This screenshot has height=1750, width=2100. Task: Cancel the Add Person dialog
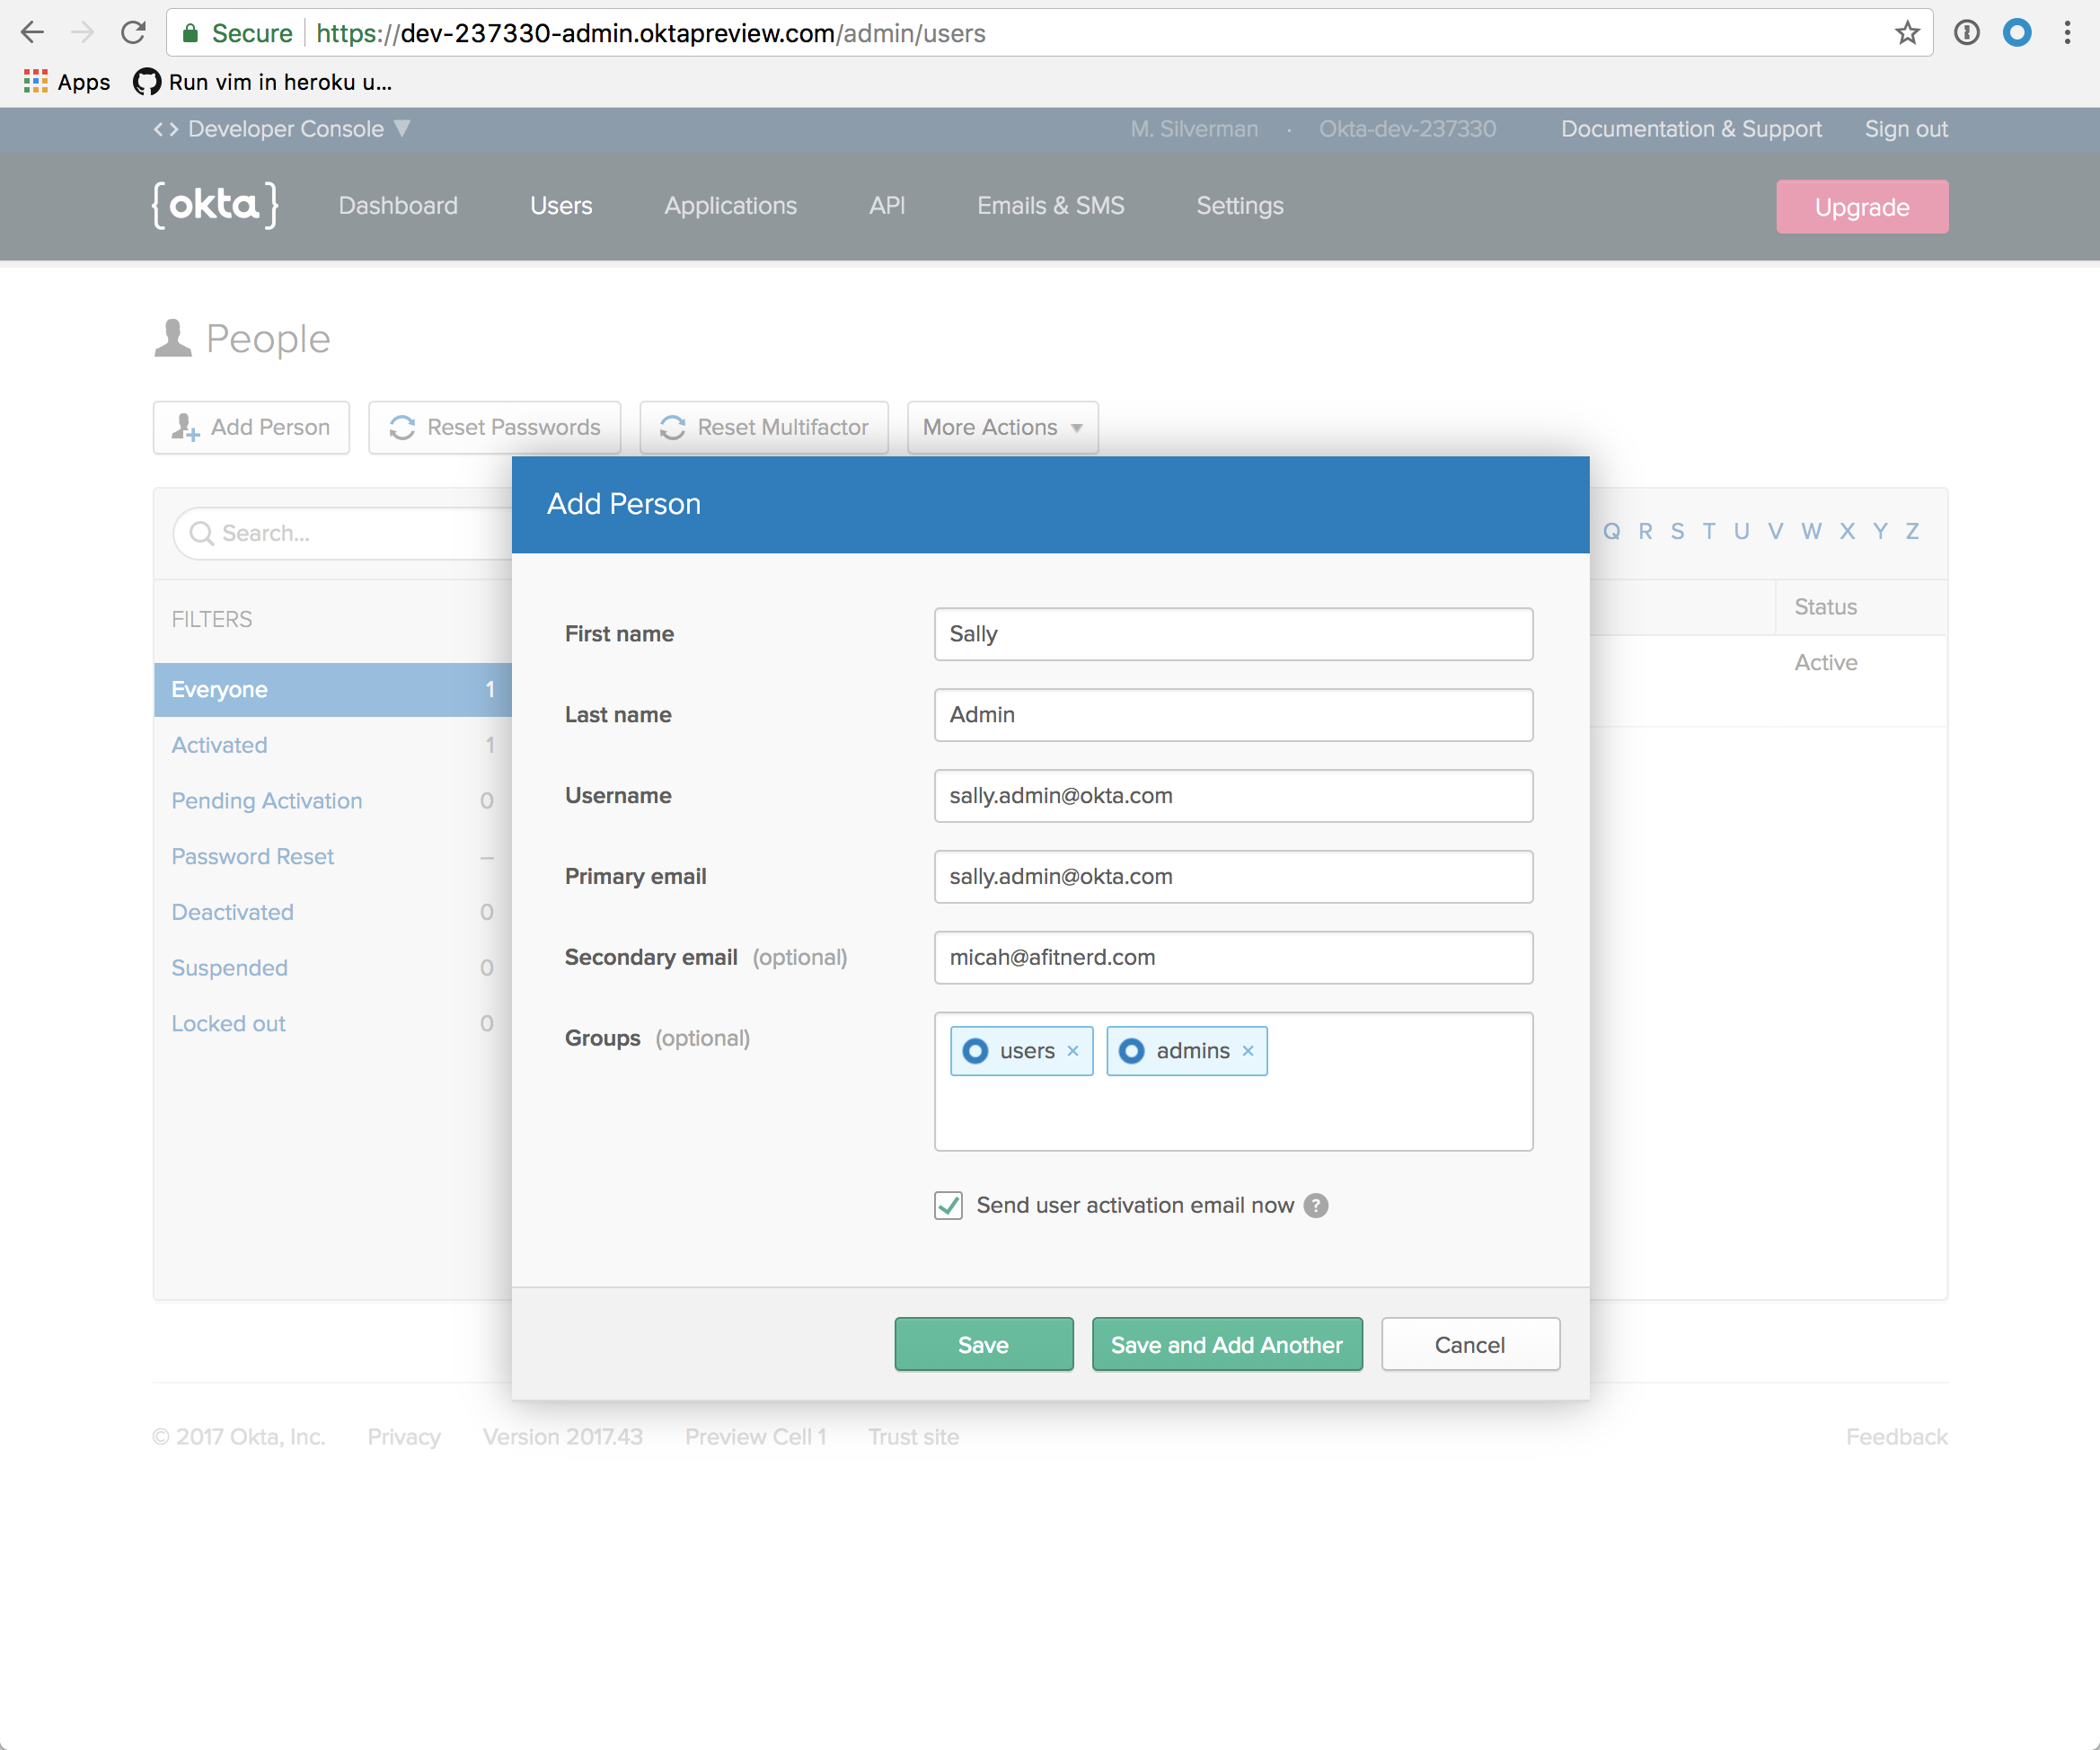[1469, 1345]
